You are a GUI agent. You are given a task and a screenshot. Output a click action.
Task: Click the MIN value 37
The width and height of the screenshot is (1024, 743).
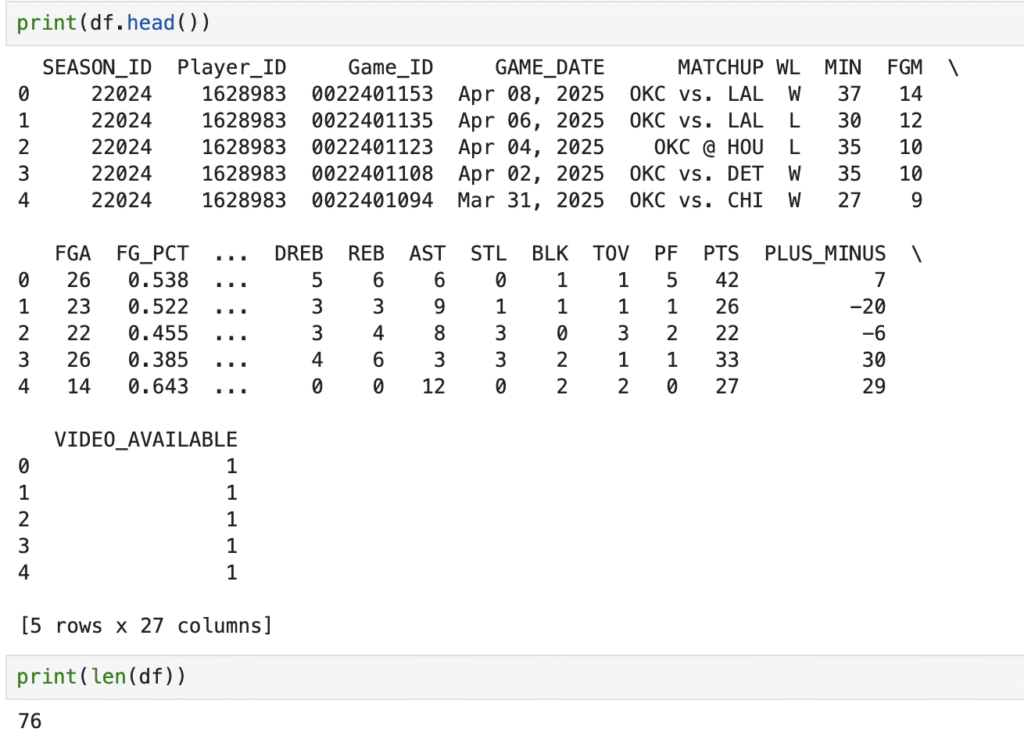849,94
